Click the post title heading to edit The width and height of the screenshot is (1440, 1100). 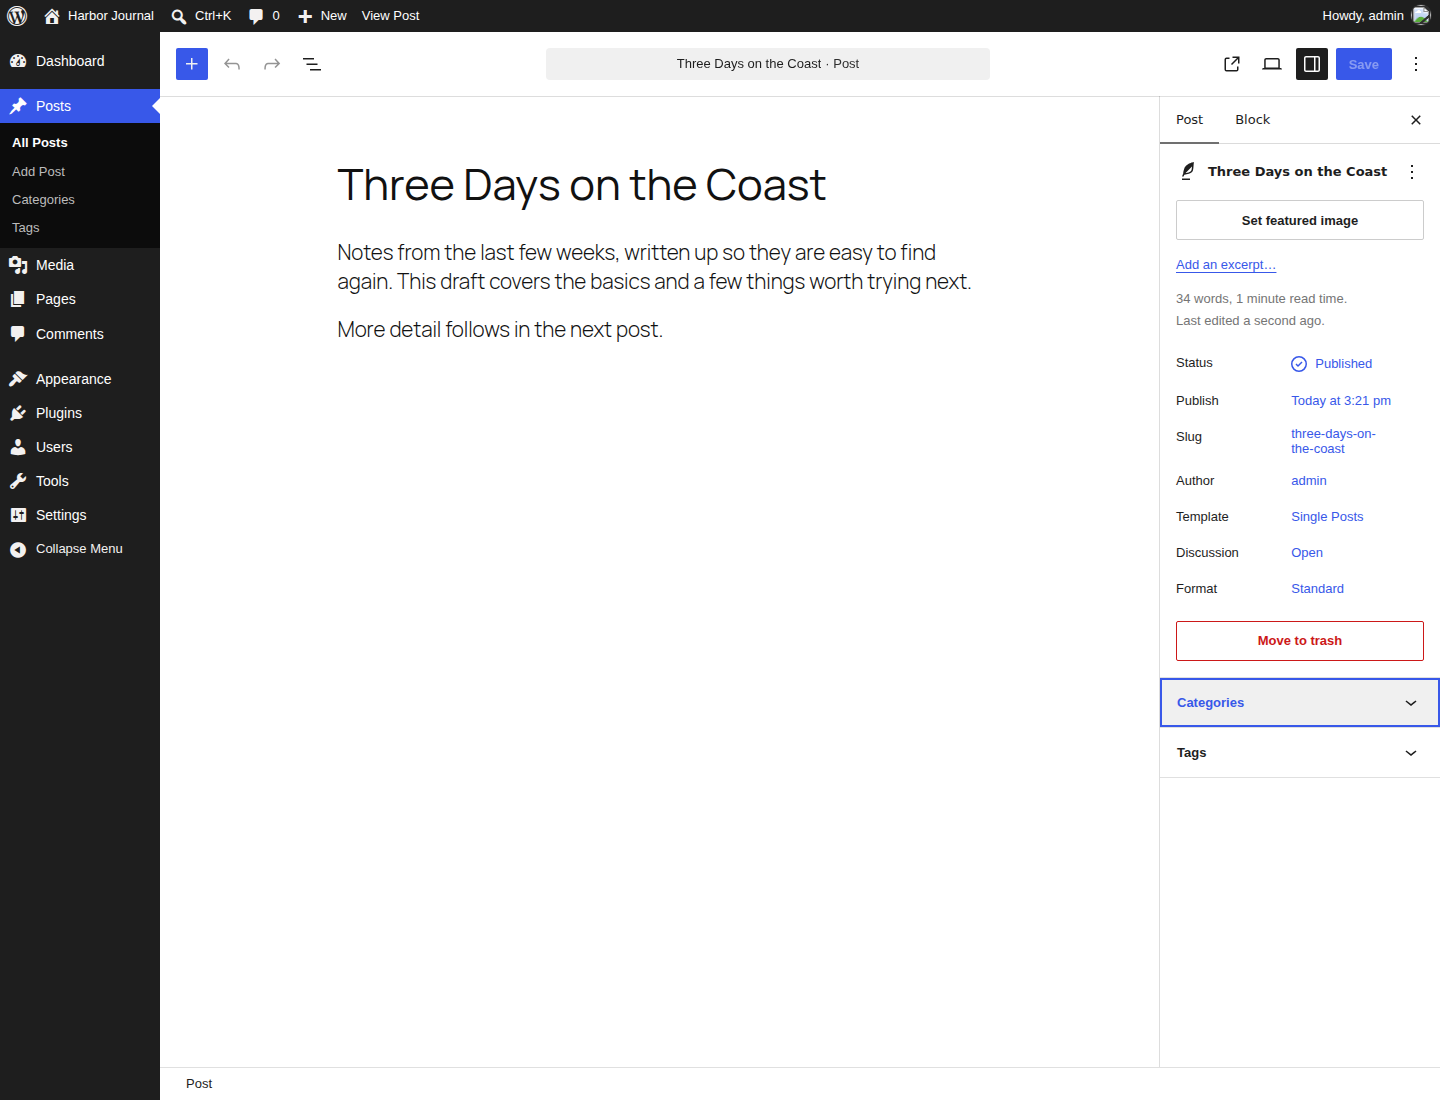(582, 185)
